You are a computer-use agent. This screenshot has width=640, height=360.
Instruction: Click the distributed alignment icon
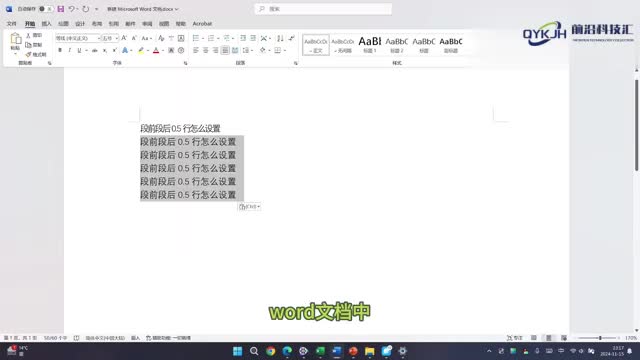(x=235, y=51)
